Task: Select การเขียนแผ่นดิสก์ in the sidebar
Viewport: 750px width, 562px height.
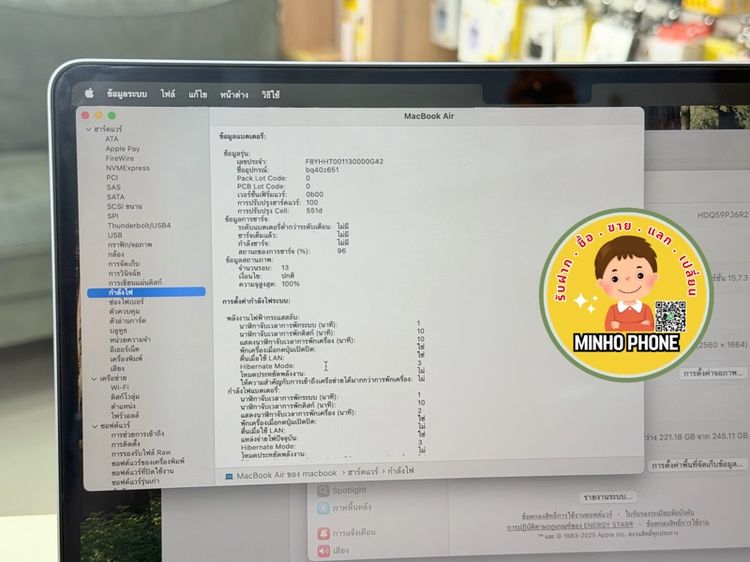Action: 135,283
